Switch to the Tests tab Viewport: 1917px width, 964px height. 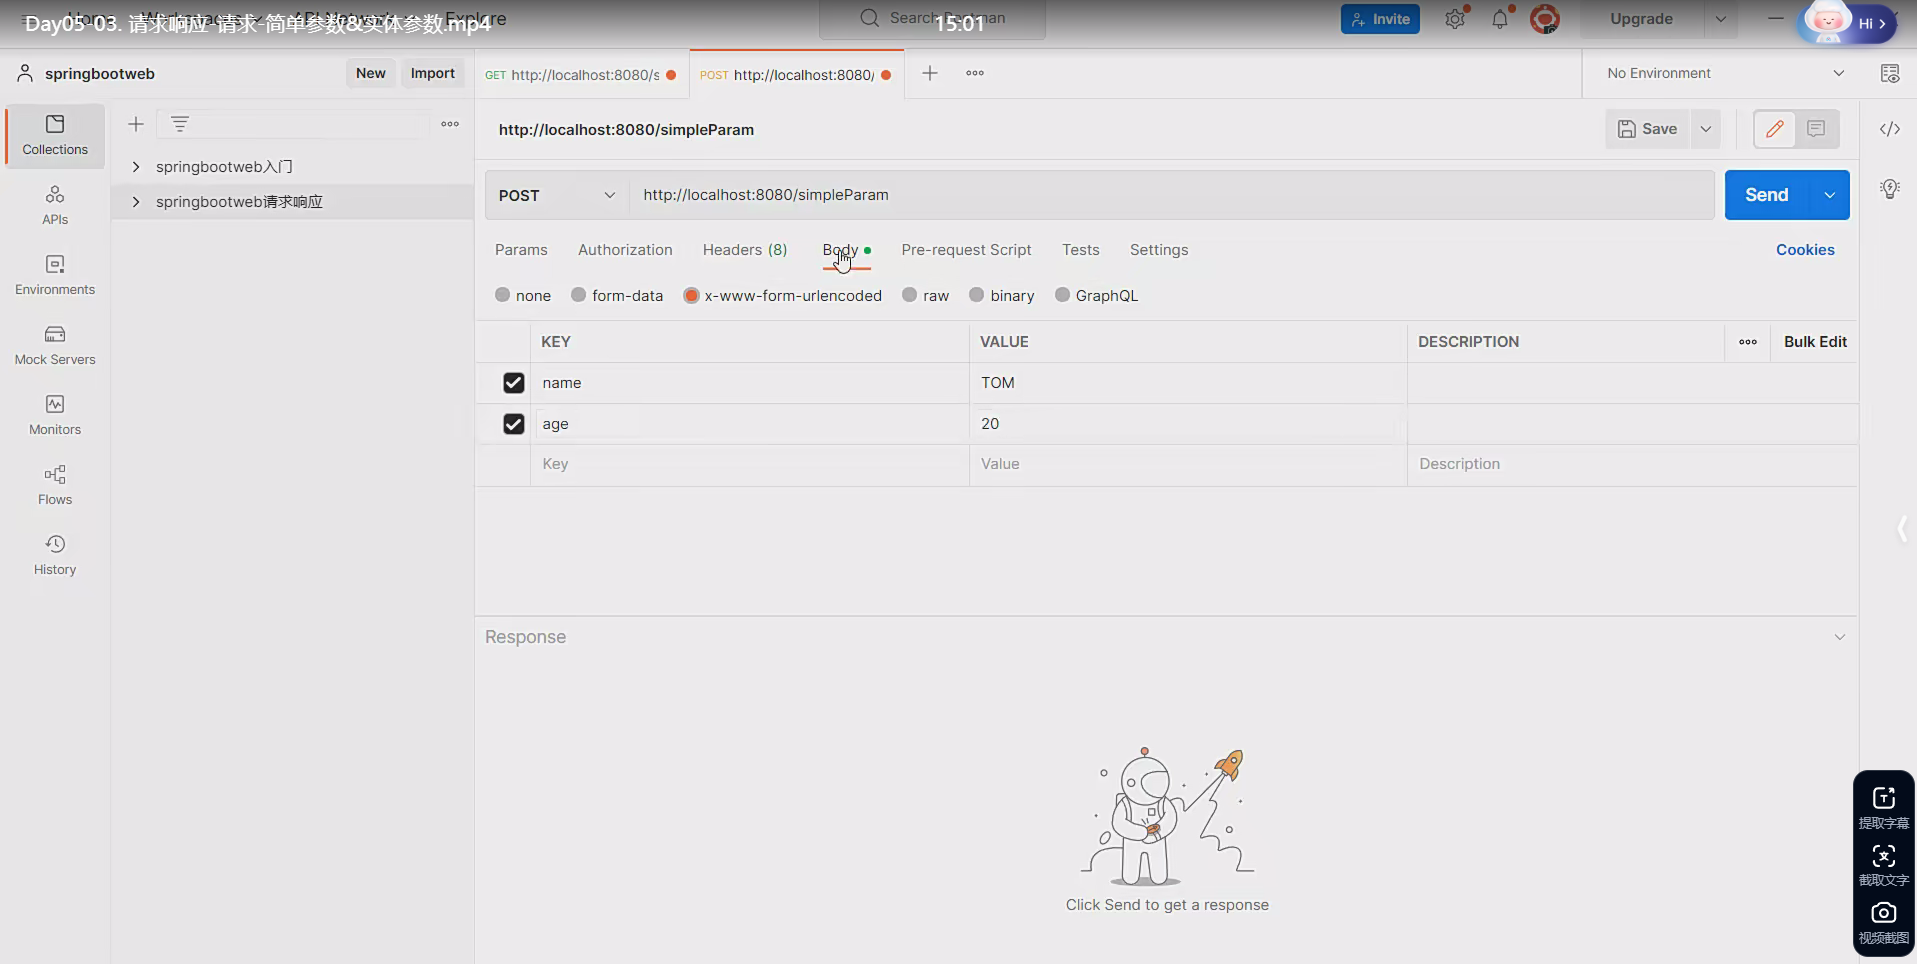pyautogui.click(x=1081, y=250)
